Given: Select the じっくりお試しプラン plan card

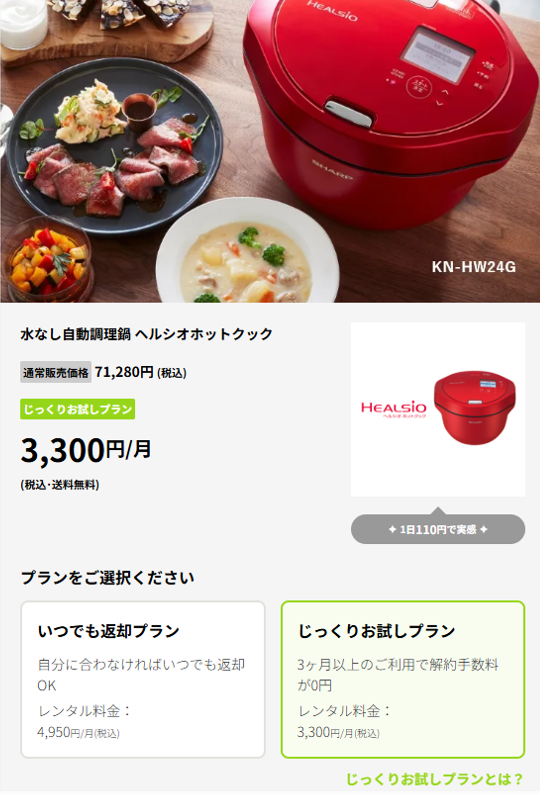Looking at the screenshot, I should point(403,679).
